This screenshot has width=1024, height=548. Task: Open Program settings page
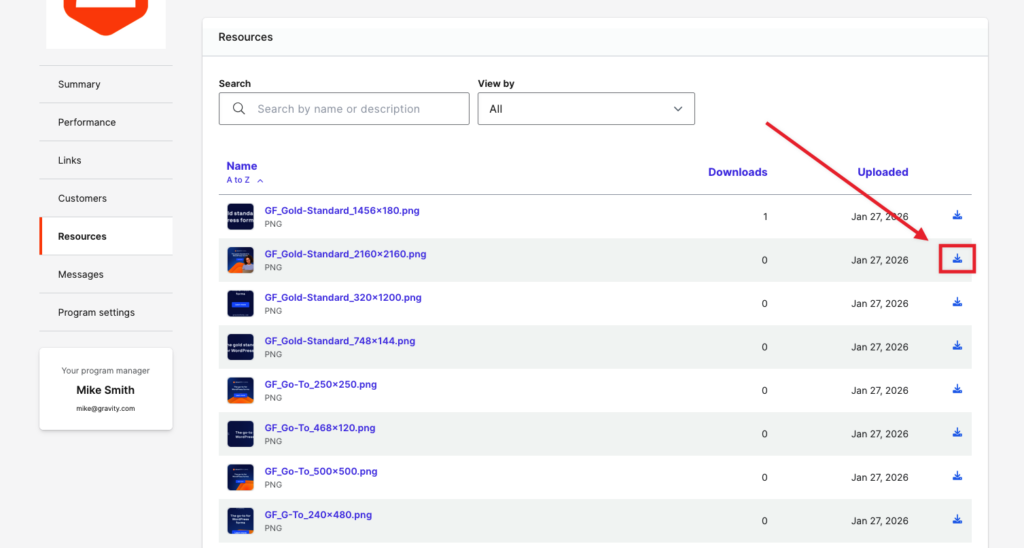click(x=96, y=313)
